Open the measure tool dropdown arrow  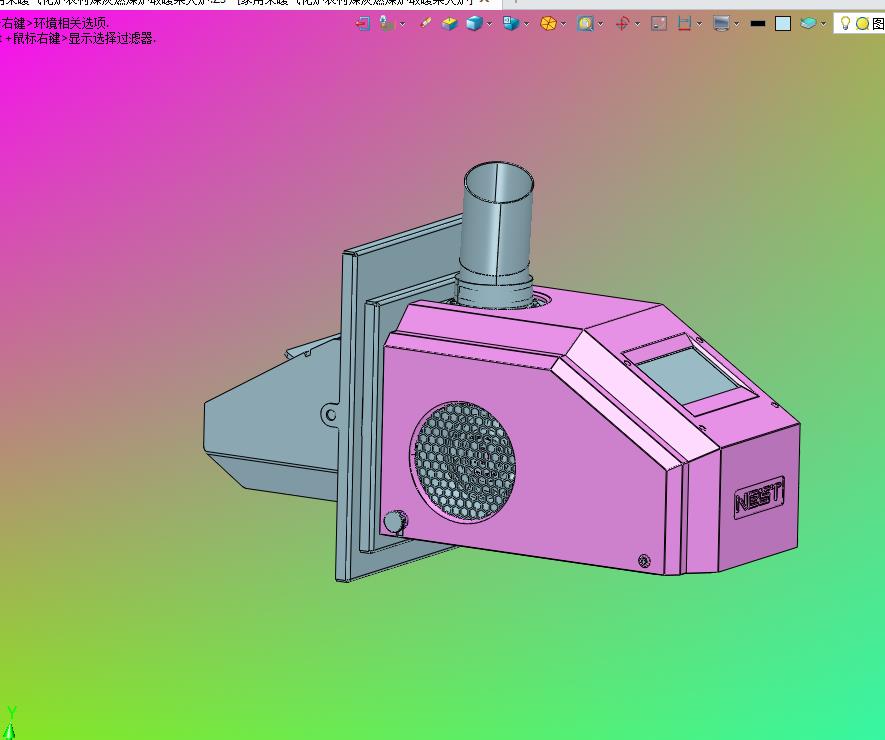[699, 24]
